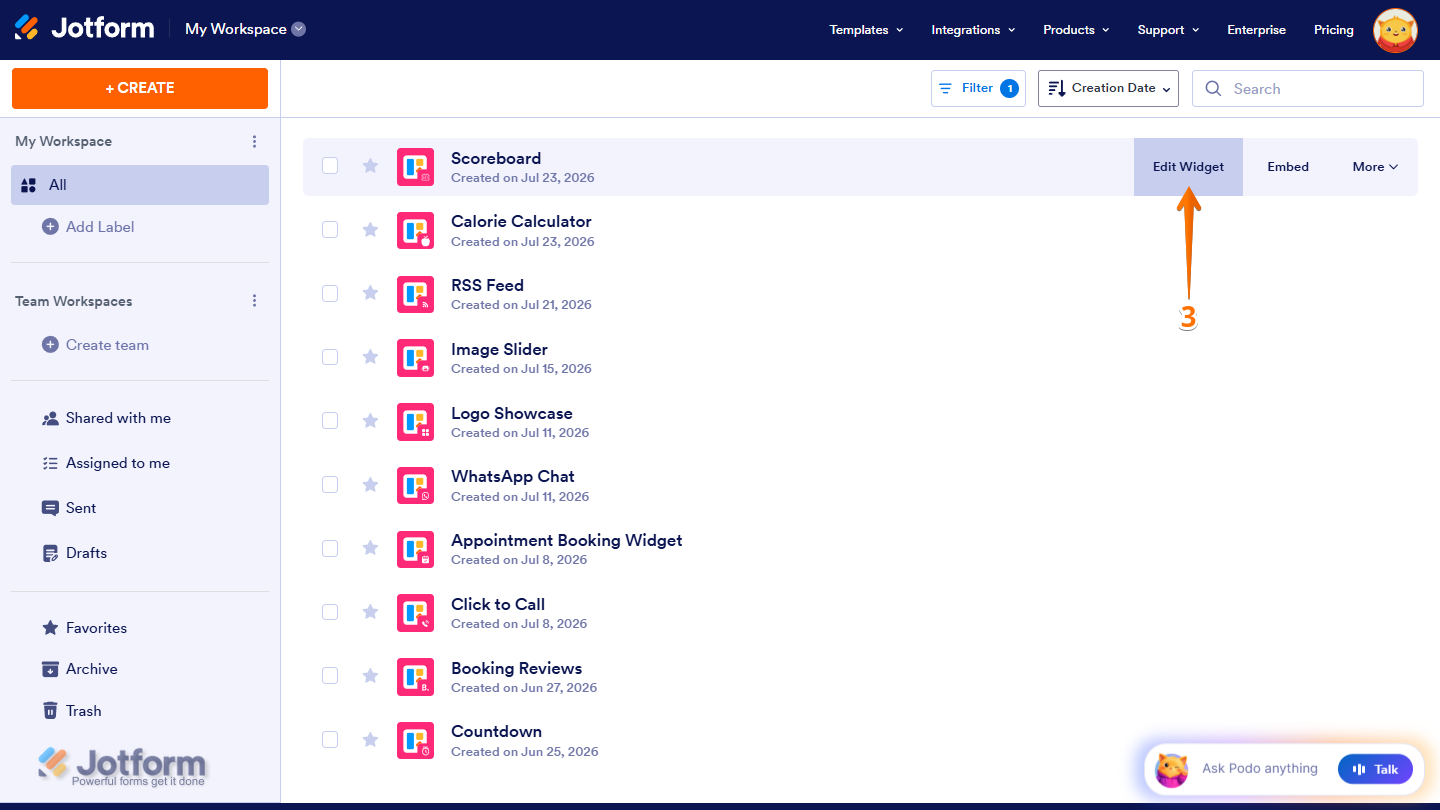Create a new team workspace

[x=95, y=345]
